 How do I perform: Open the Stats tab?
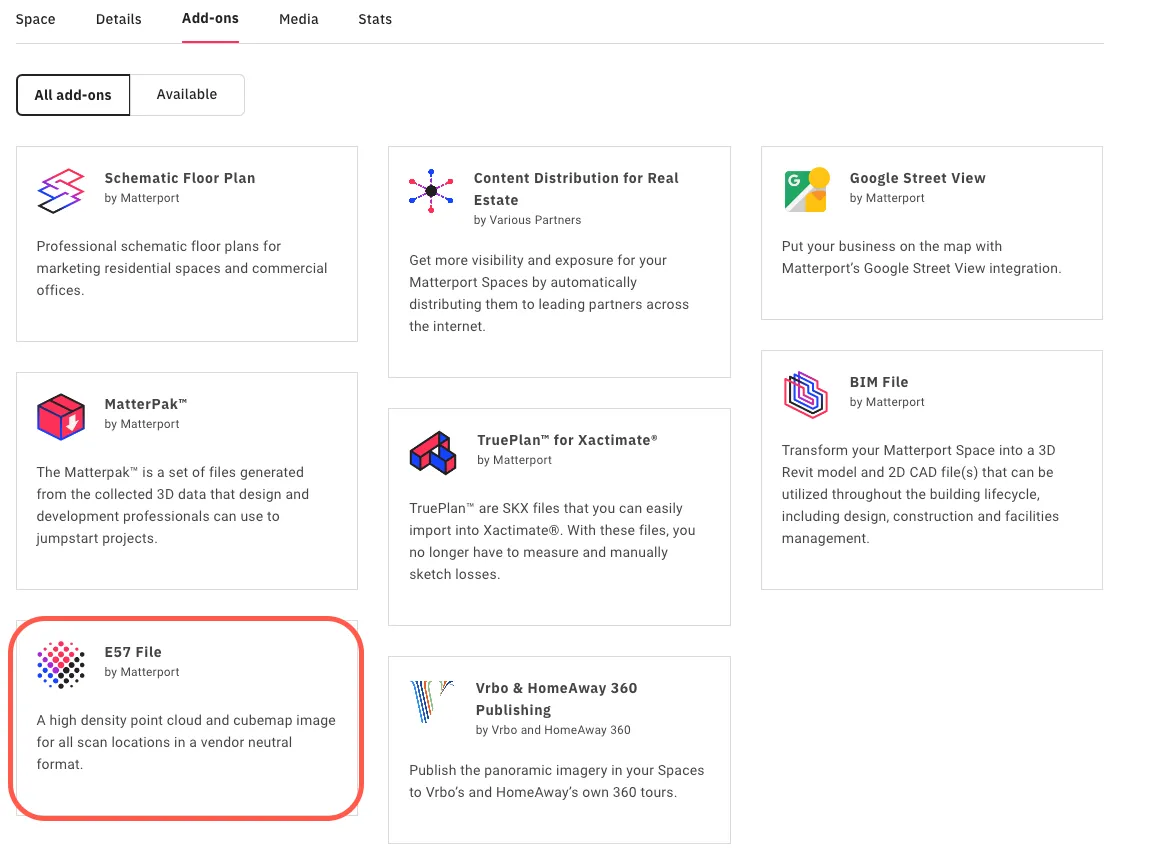click(375, 19)
